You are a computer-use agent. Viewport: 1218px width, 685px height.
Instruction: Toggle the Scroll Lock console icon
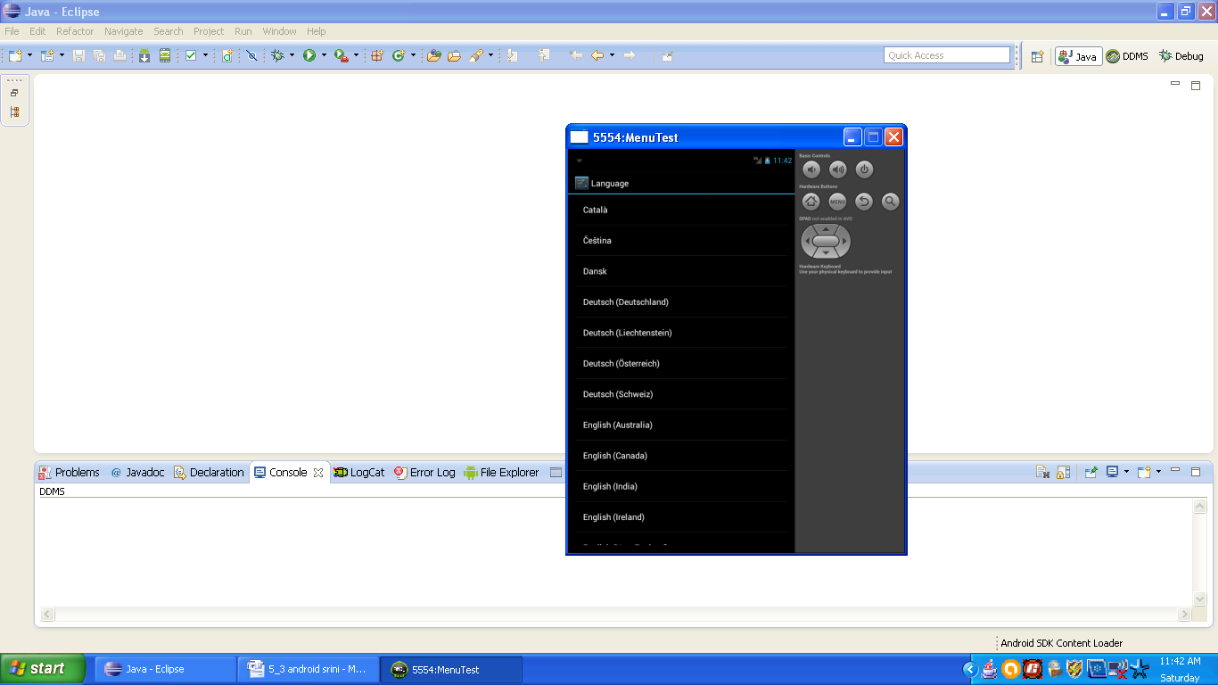tap(1063, 472)
